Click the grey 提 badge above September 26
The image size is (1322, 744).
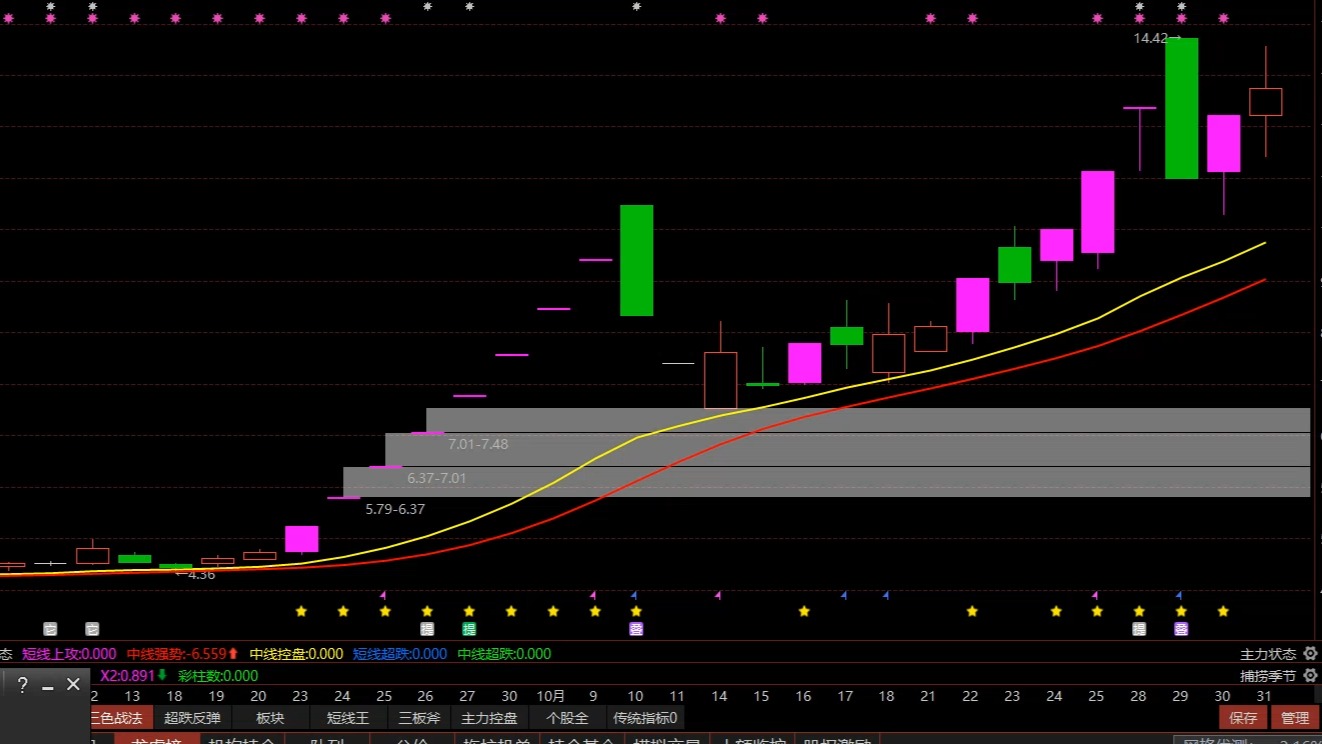(x=427, y=629)
